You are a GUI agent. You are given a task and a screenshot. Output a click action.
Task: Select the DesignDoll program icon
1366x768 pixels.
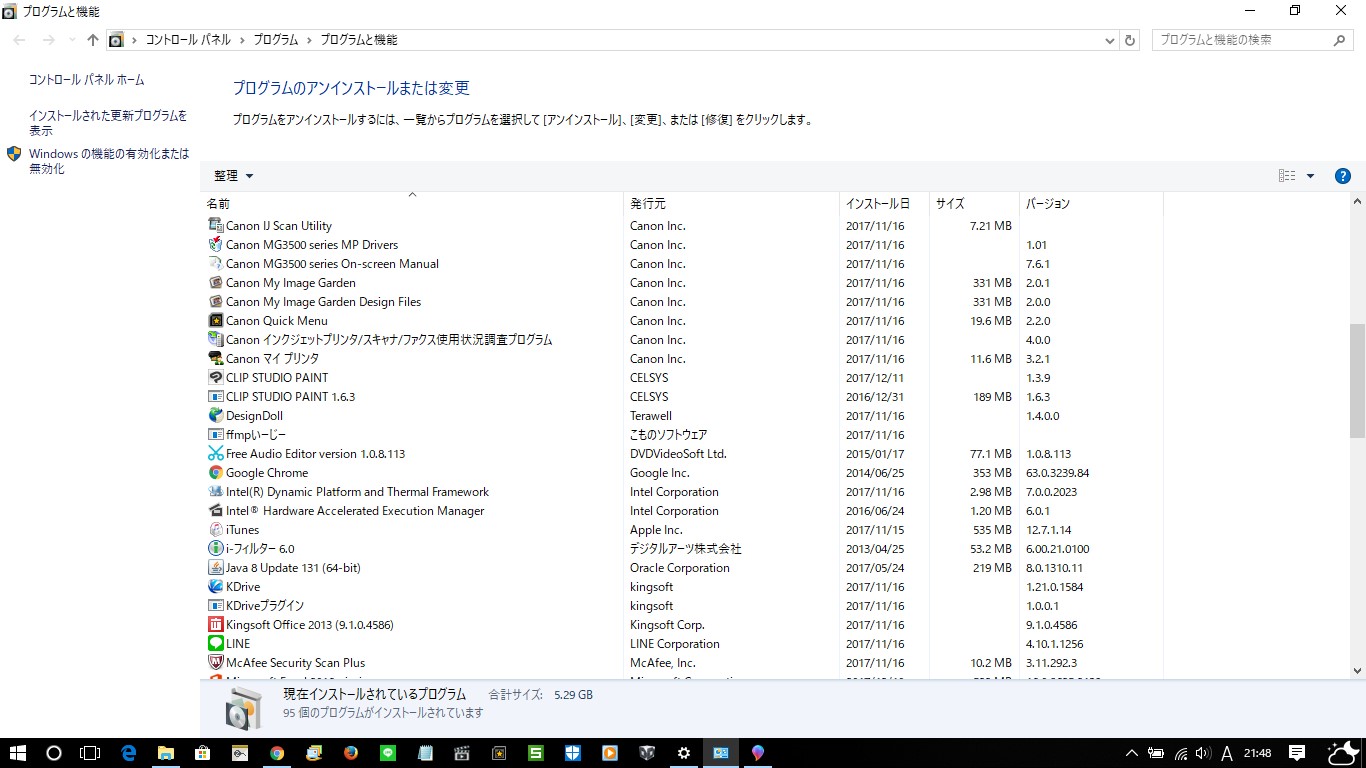click(216, 416)
